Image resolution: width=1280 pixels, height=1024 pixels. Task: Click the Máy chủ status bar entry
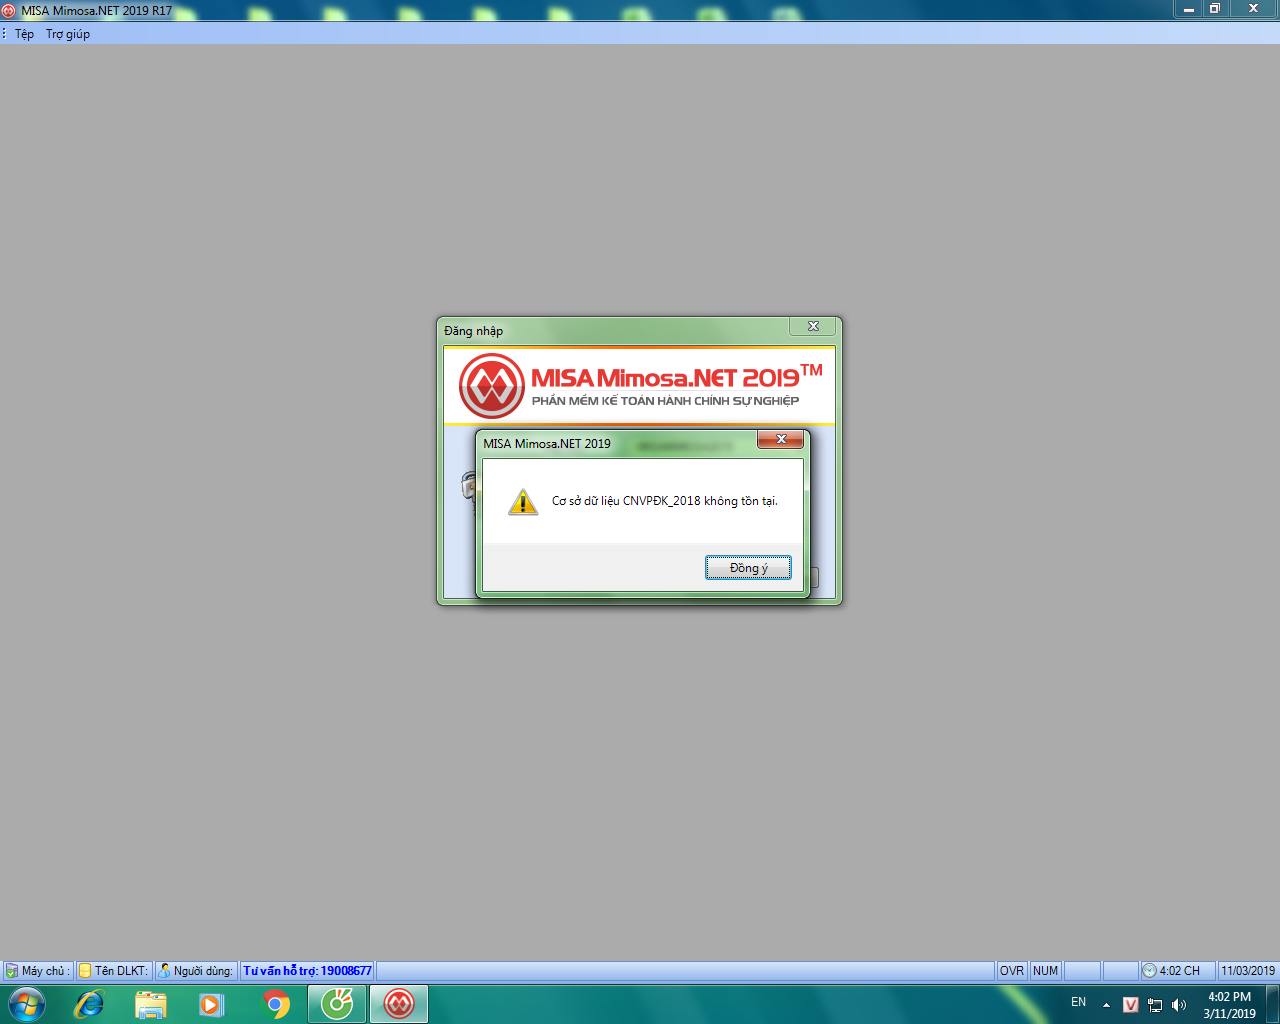[37, 971]
